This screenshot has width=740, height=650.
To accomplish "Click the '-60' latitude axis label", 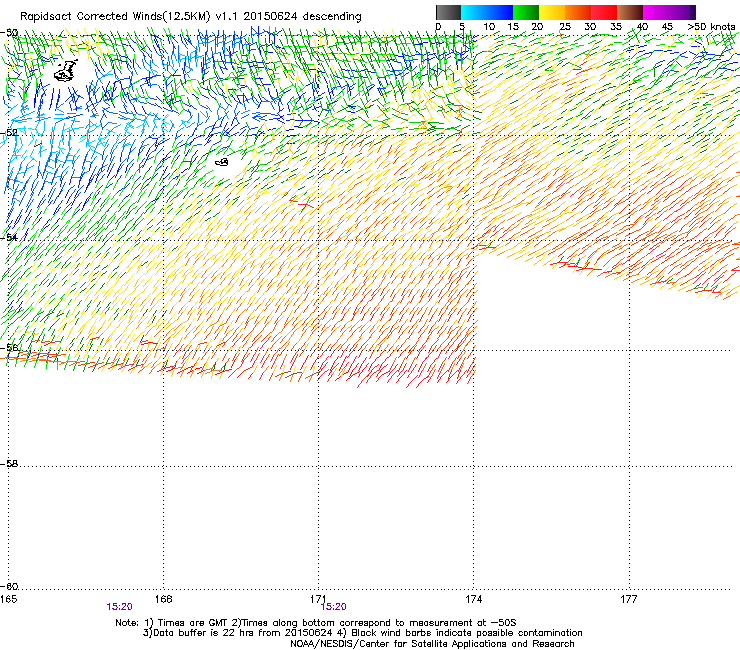I will click(9, 586).
